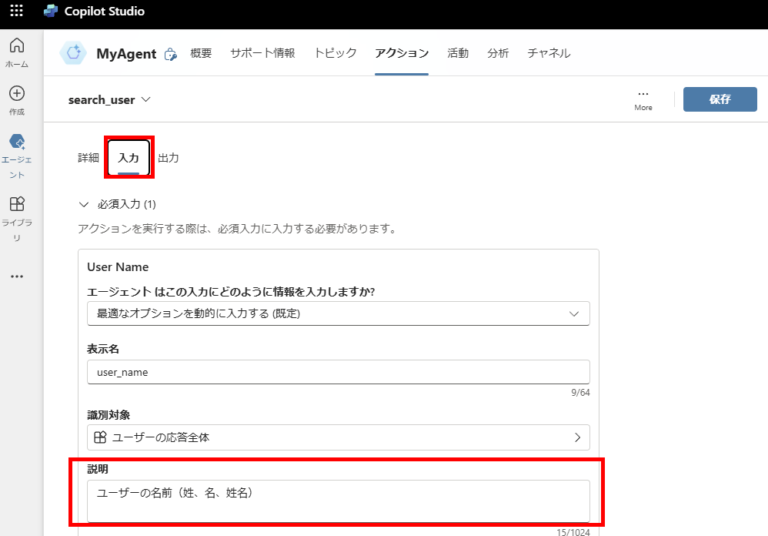Screen dimensions: 768x536
Task: Switch to the 出力 tab
Action: tap(169, 158)
